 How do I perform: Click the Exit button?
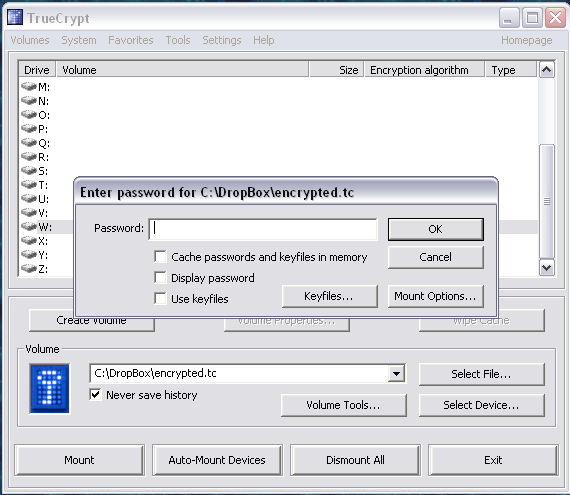tap(493, 460)
